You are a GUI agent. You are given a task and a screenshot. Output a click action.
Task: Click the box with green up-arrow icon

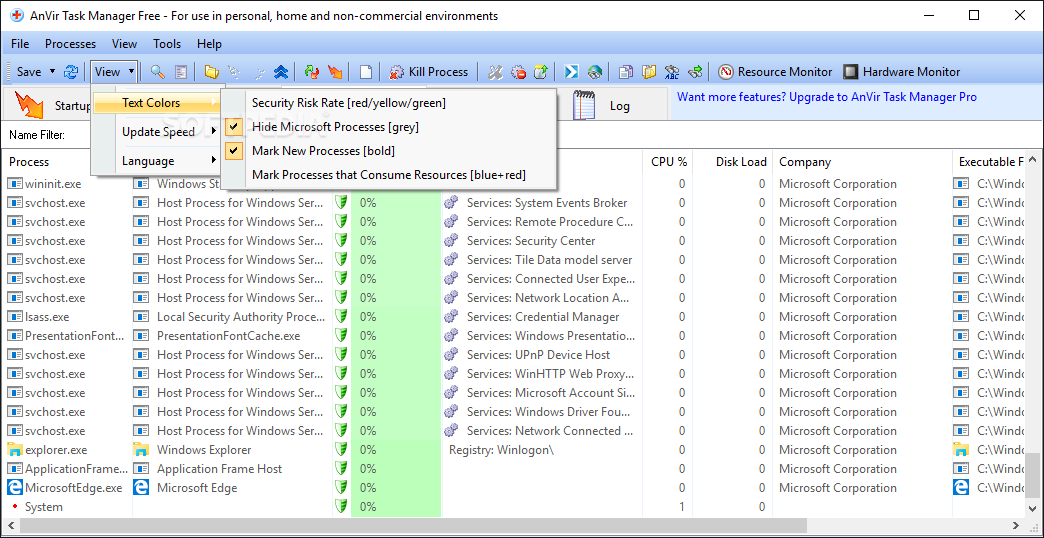pos(541,72)
